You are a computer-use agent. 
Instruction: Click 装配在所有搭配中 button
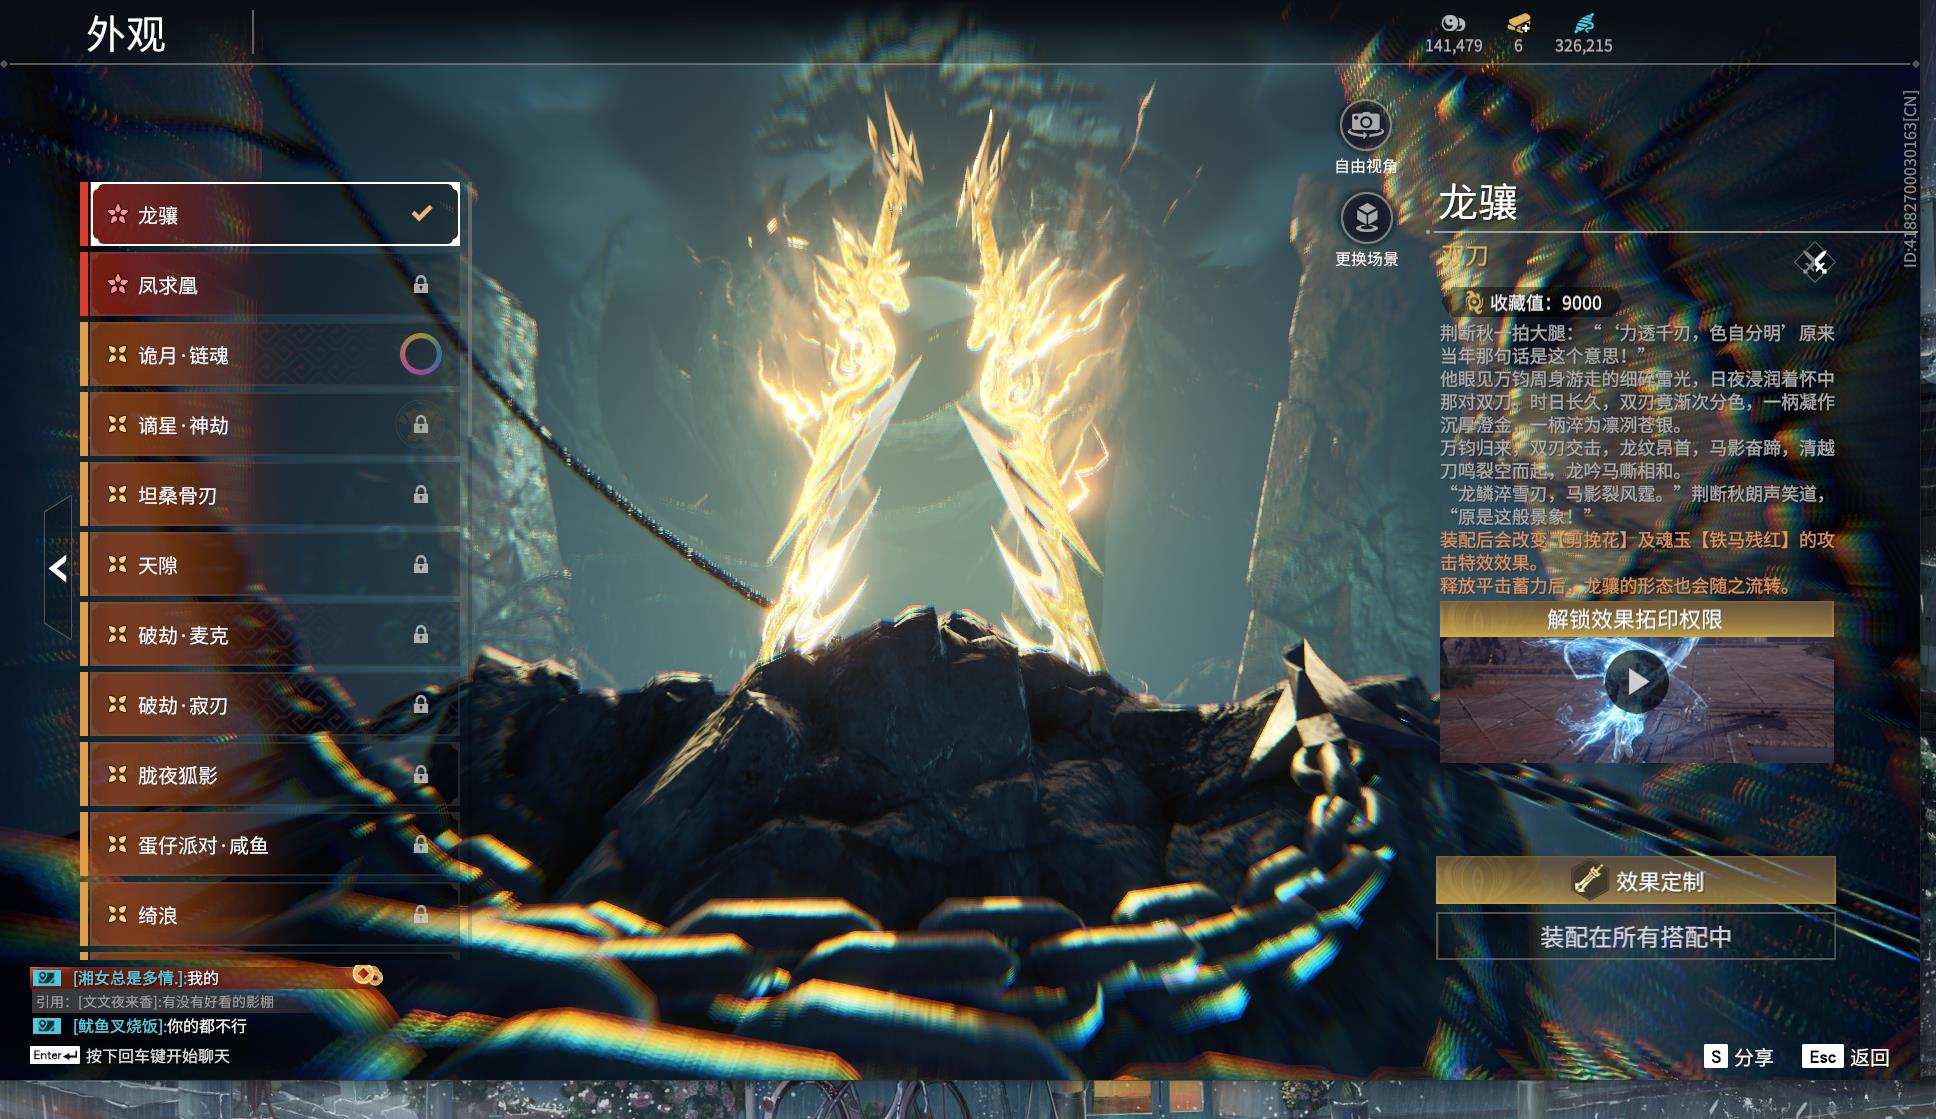click(x=1636, y=936)
